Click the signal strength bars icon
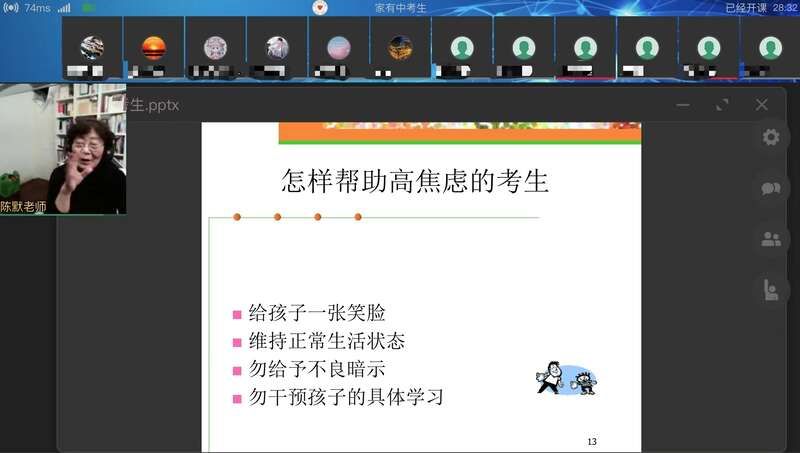The image size is (800, 453). (x=64, y=8)
